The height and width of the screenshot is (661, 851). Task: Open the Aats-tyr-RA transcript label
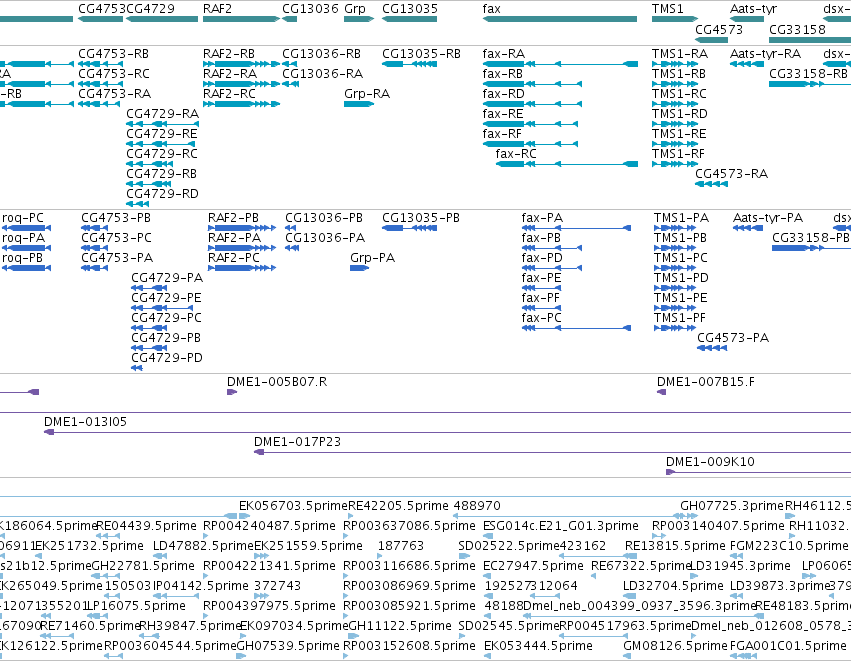(x=765, y=54)
